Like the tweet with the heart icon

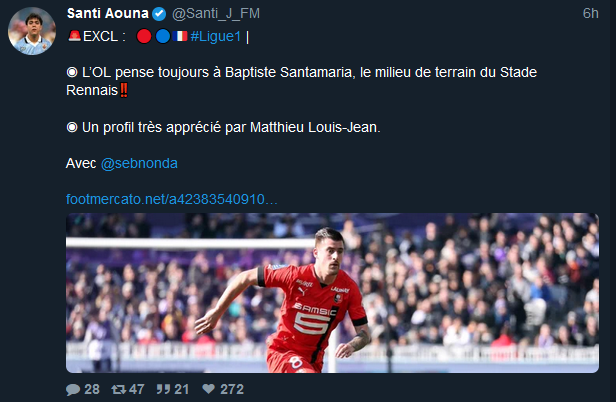pyautogui.click(x=208, y=389)
